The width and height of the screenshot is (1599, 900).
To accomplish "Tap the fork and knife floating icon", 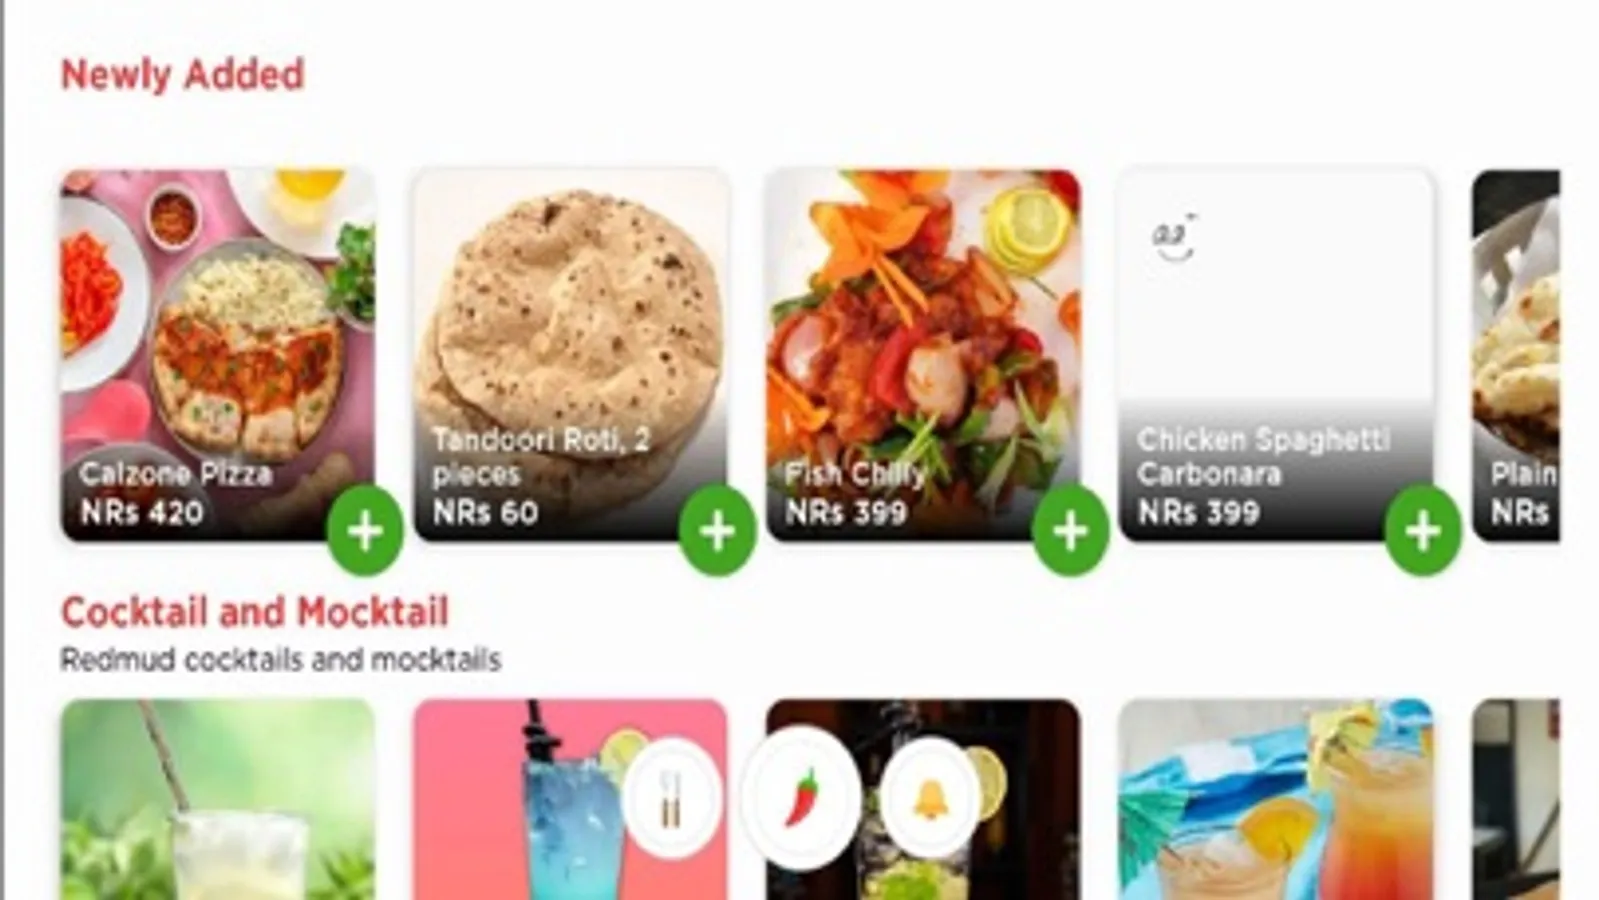I will tap(671, 798).
